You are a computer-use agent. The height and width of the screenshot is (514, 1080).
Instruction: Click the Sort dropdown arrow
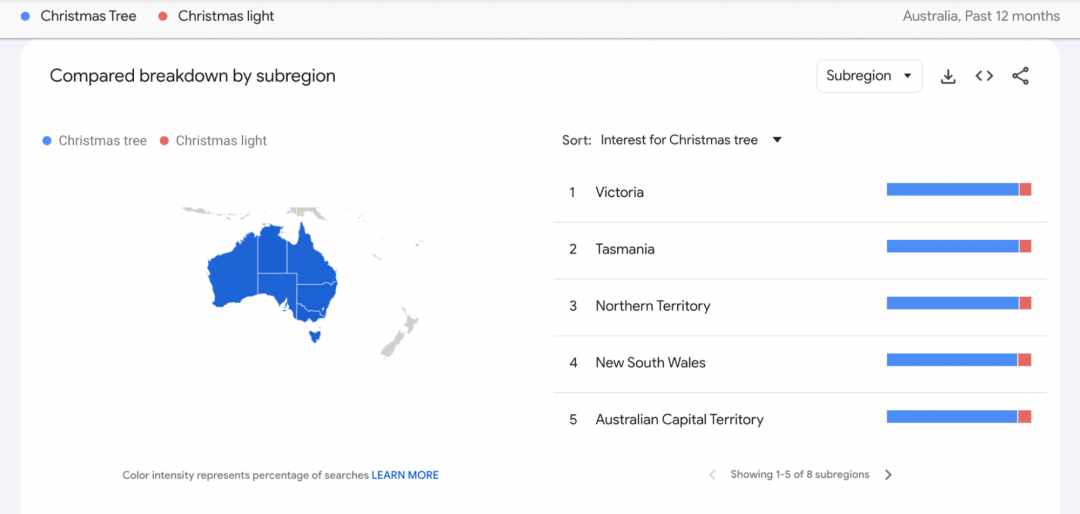[x=777, y=140]
